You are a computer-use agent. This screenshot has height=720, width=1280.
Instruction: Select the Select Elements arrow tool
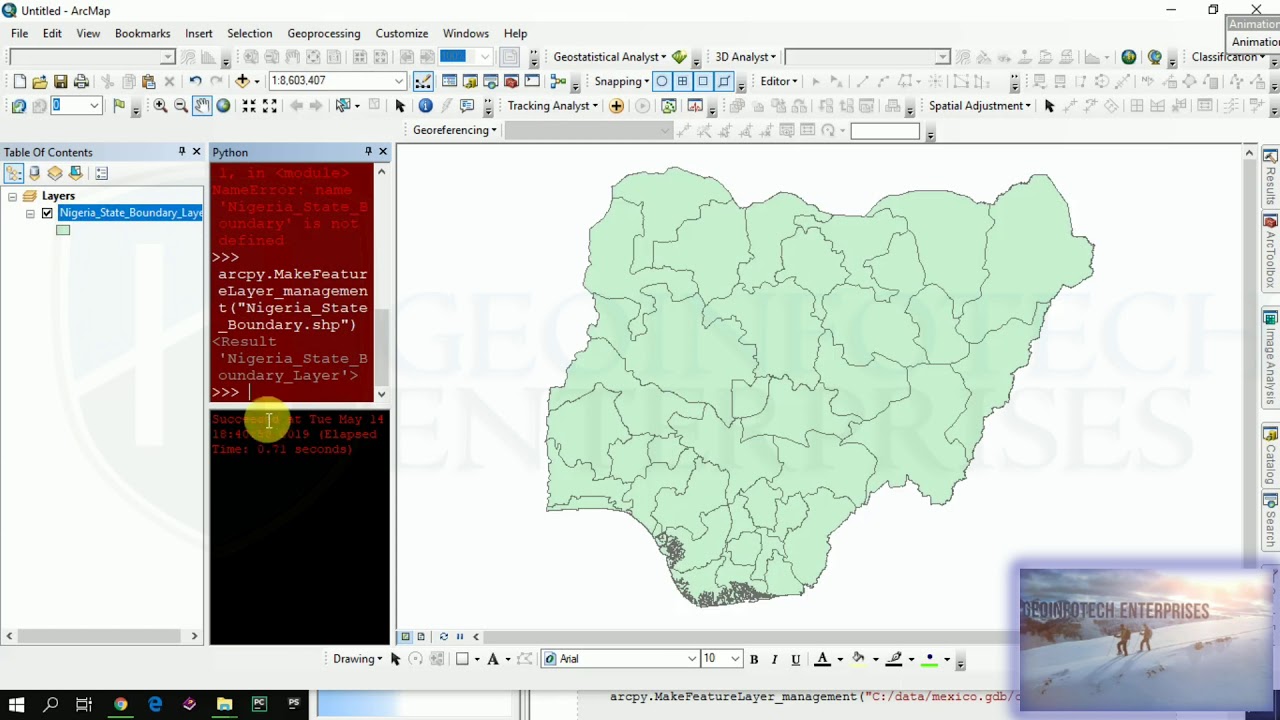(x=400, y=105)
